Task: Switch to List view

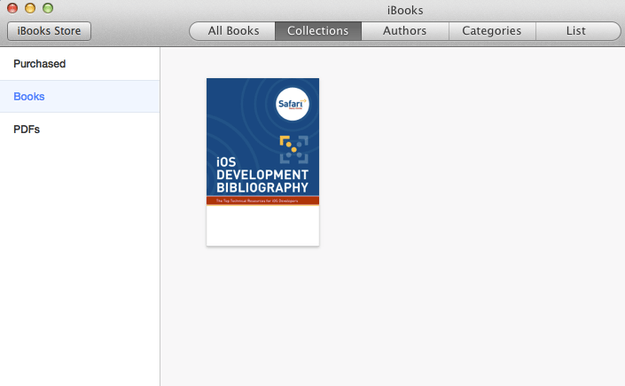Action: coord(577,31)
